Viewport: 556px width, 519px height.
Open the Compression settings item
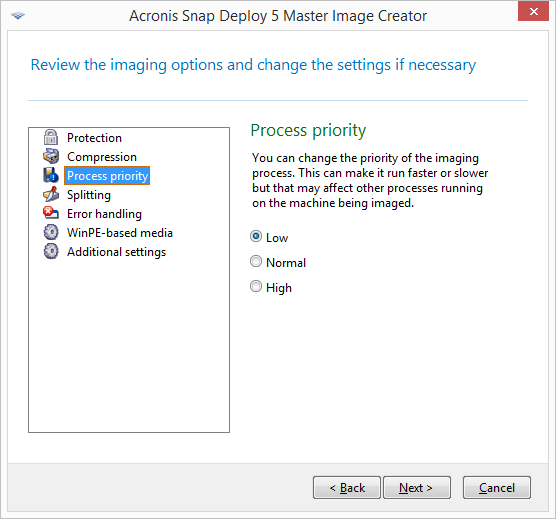pyautogui.click(x=102, y=157)
